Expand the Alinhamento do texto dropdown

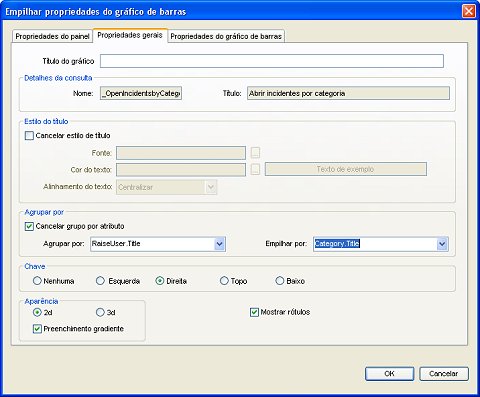pos(211,187)
